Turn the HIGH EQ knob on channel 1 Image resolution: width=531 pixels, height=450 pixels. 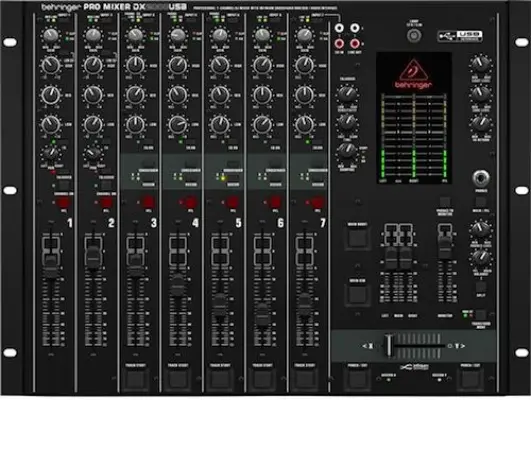pyautogui.click(x=51, y=65)
